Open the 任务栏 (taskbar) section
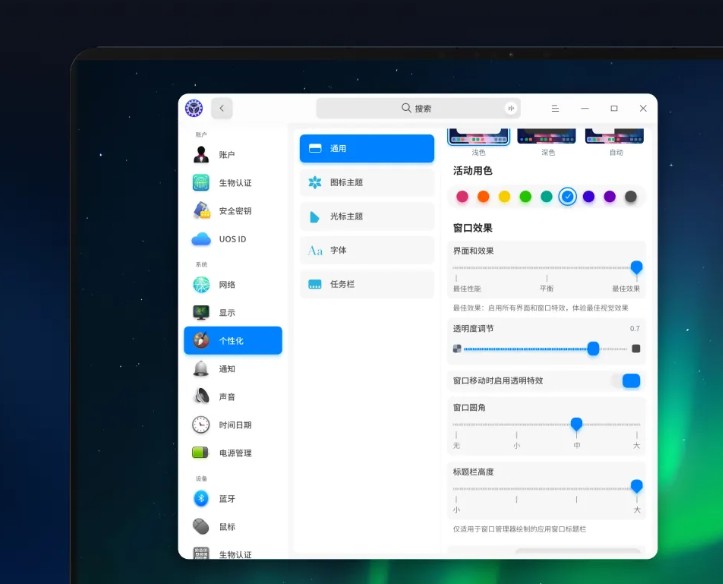 point(366,284)
